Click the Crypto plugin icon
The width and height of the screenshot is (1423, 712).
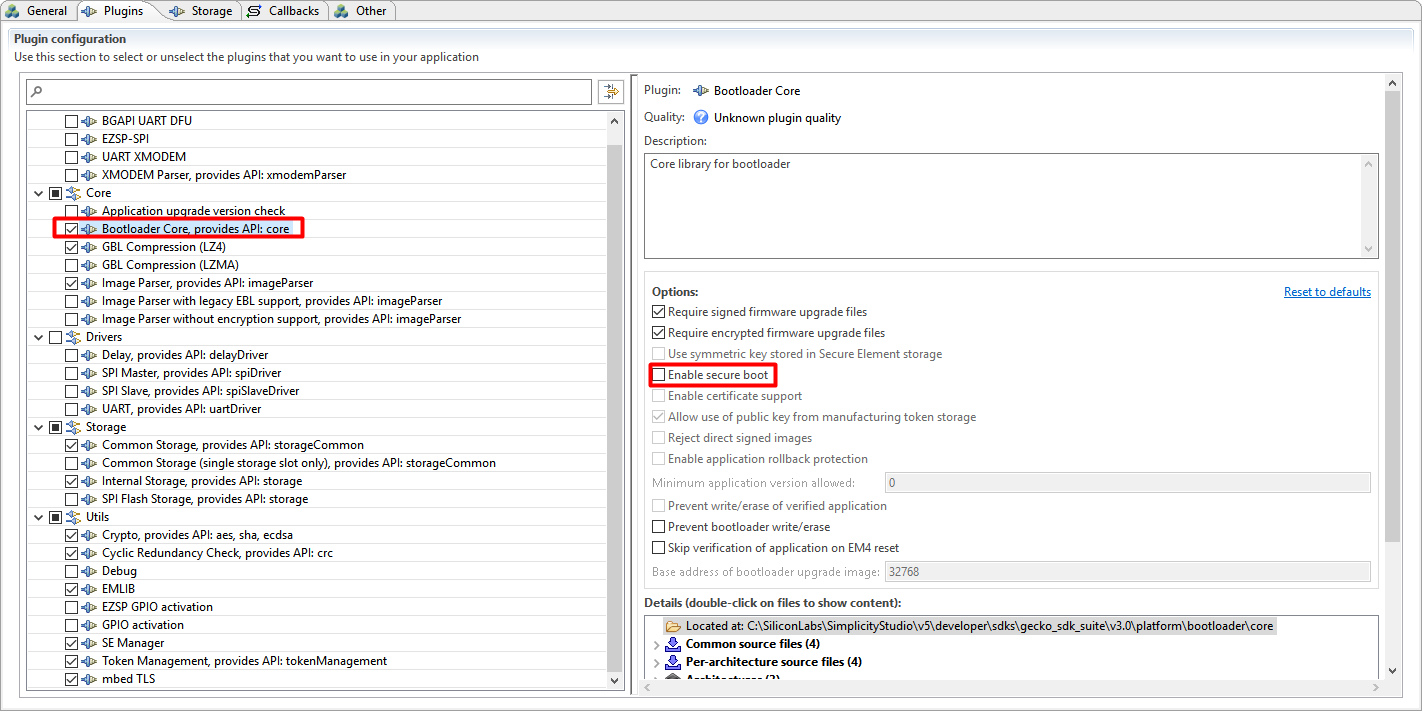pos(90,535)
